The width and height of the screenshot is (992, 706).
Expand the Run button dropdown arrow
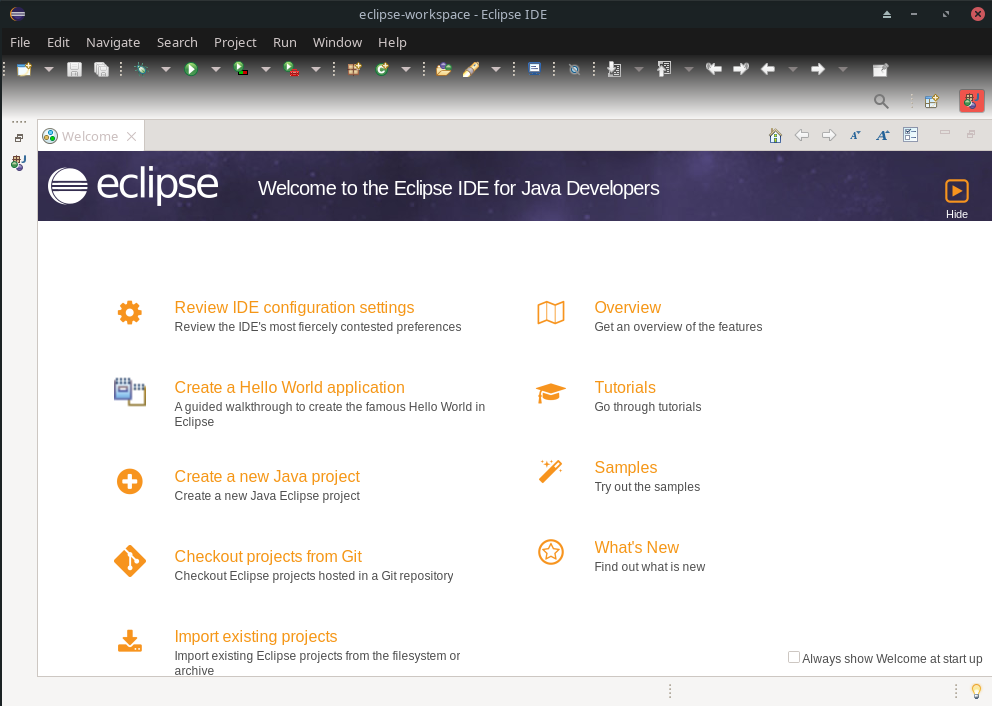(215, 69)
